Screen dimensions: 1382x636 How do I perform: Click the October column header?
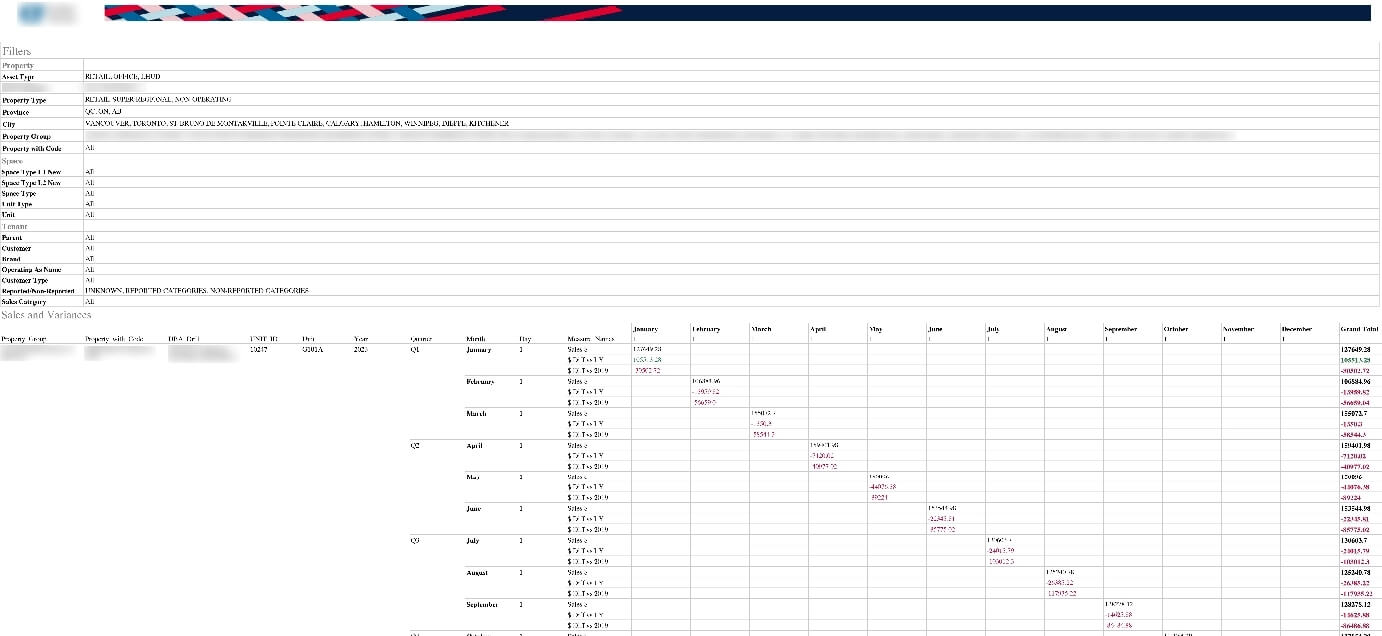pos(1176,329)
